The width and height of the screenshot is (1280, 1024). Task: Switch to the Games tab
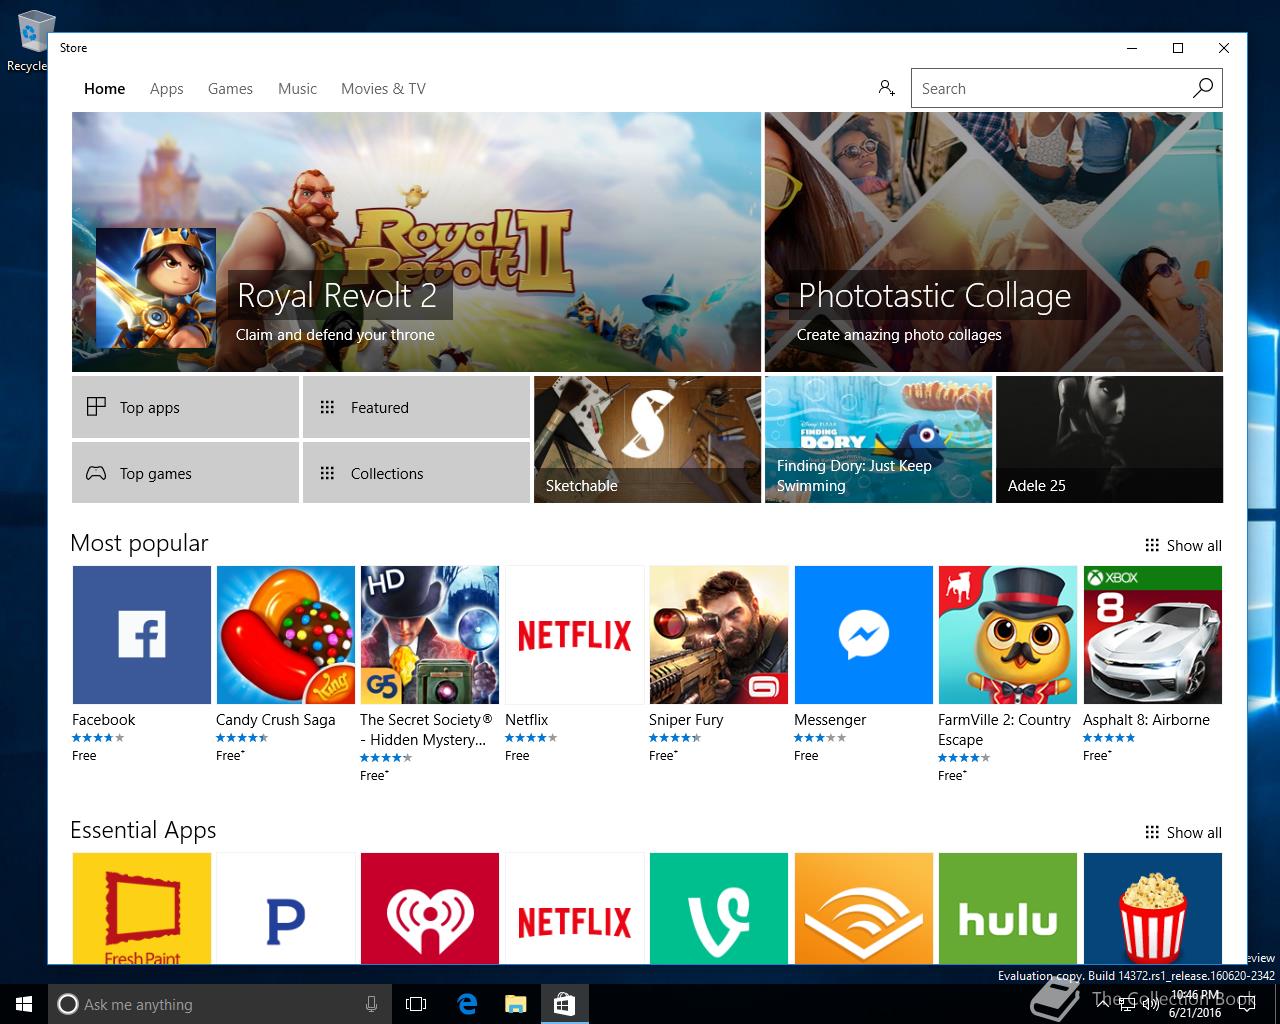[230, 88]
